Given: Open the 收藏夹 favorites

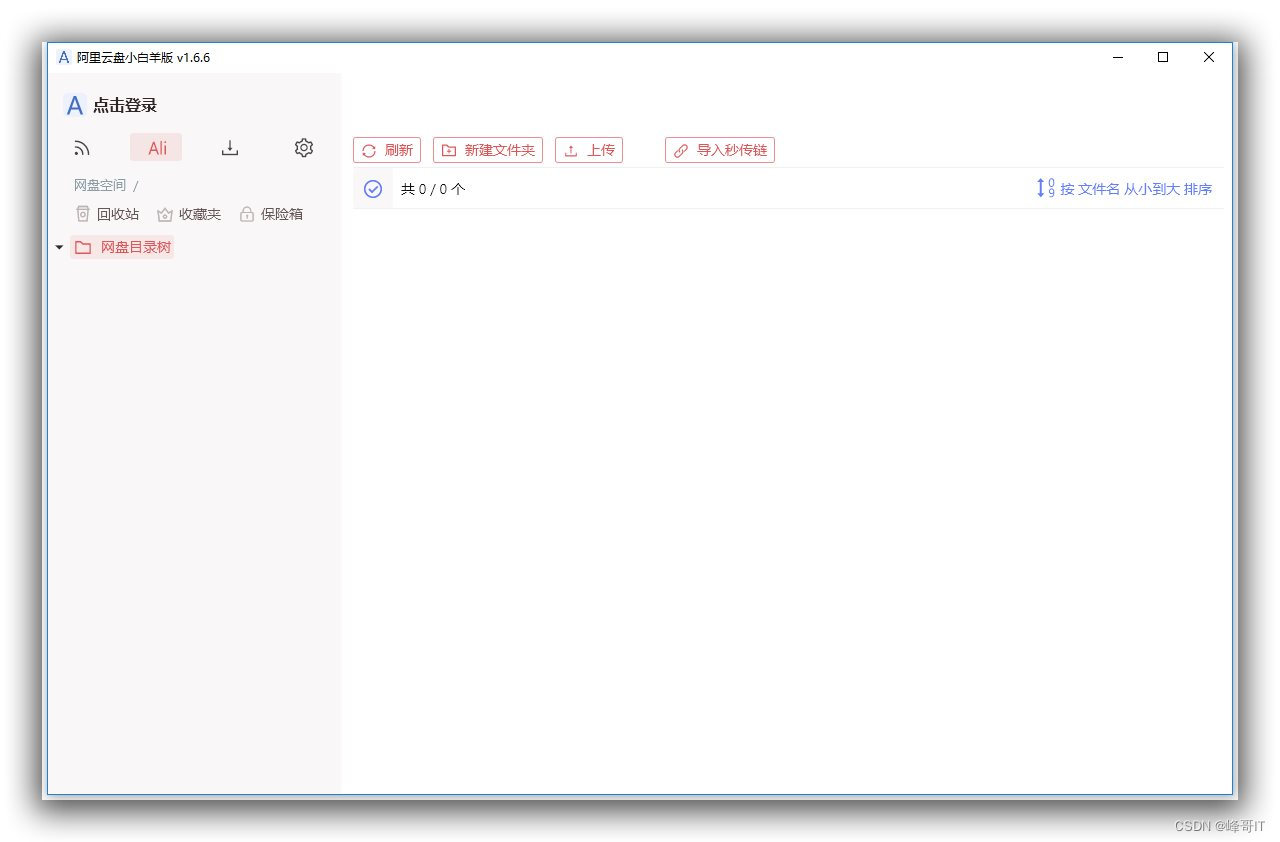Looking at the screenshot, I should [x=189, y=214].
